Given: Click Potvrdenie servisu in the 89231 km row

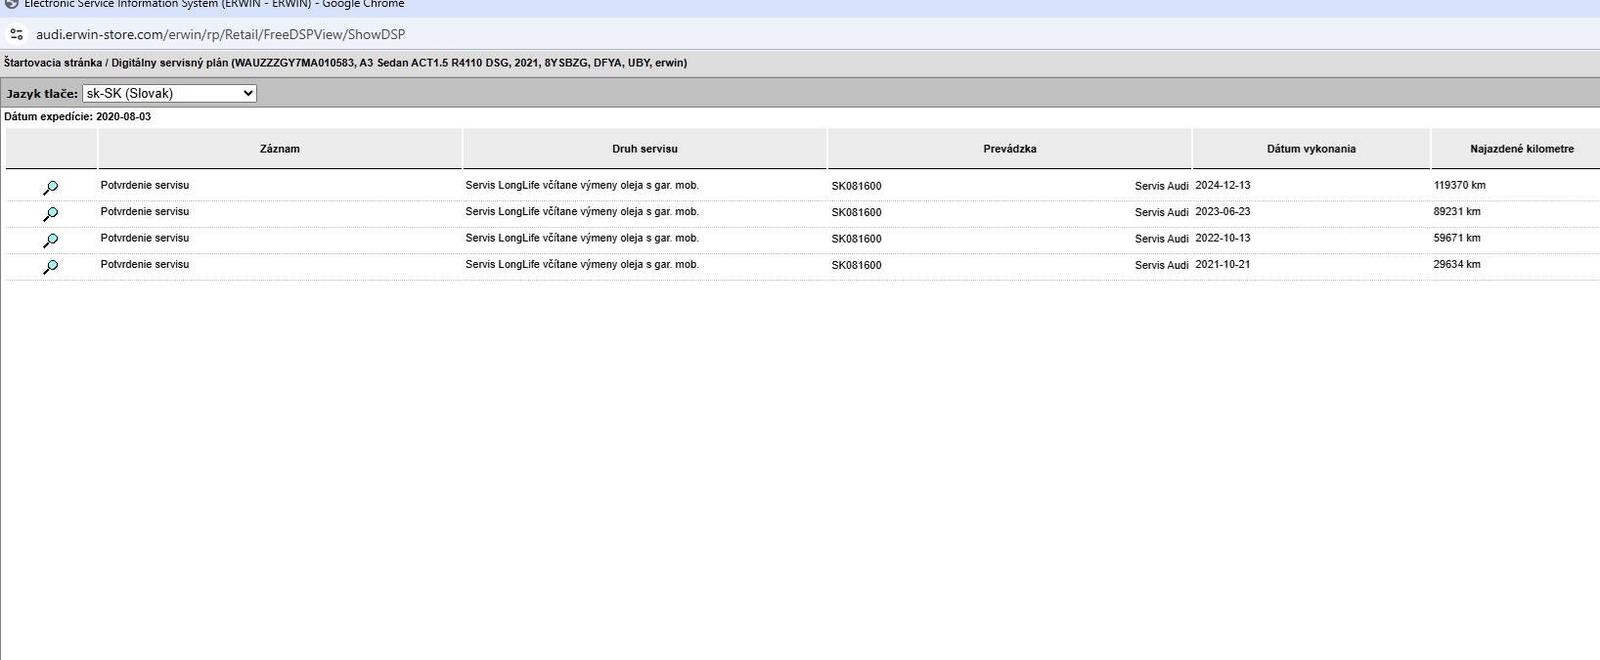Looking at the screenshot, I should coord(145,211).
